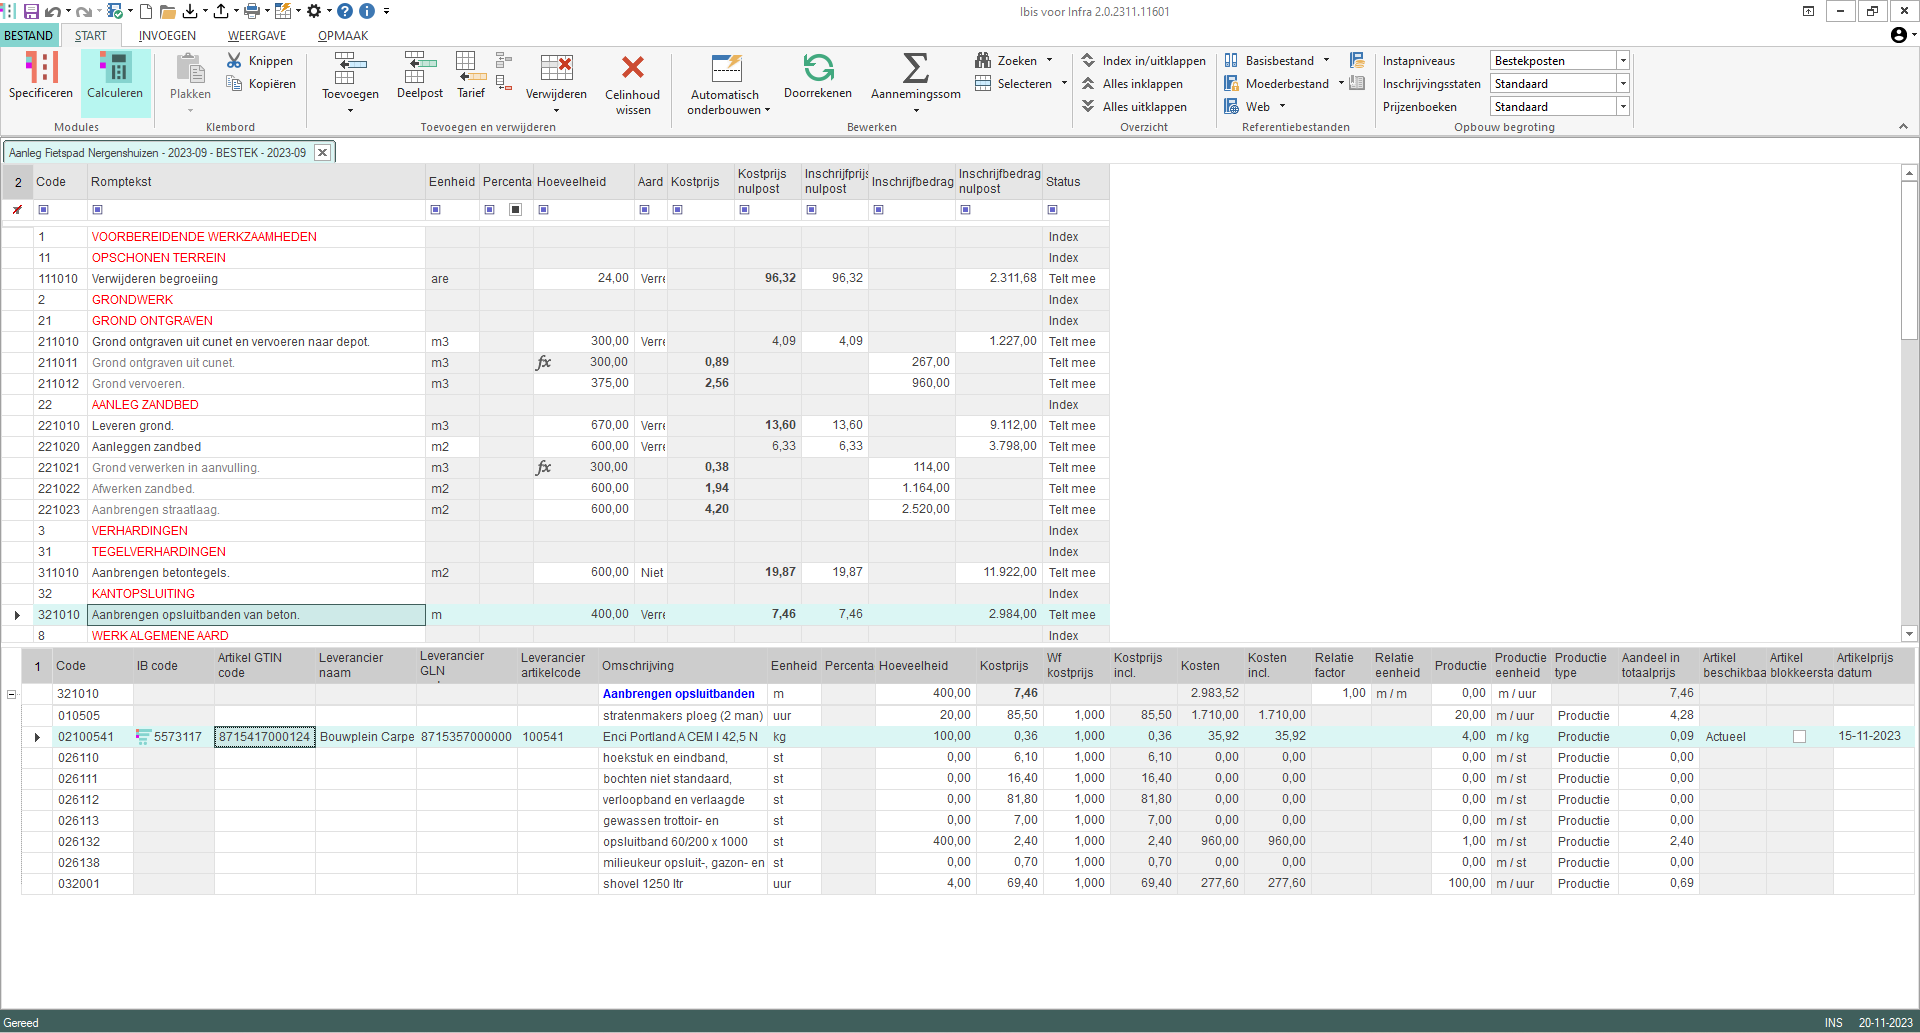
Task: Click the Print icon
Action: point(251,11)
